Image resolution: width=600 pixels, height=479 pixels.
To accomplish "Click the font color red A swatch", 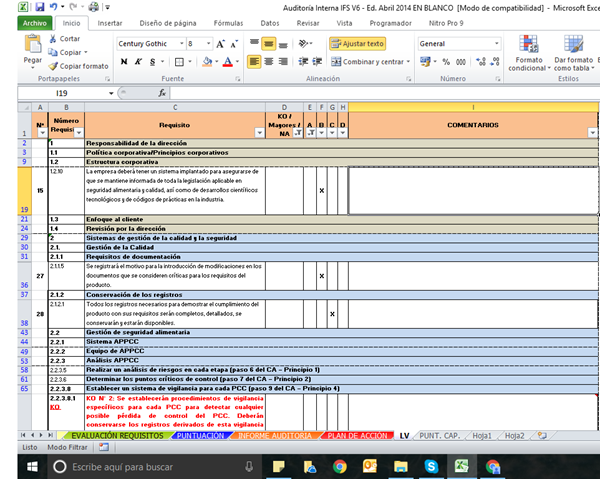I will [228, 61].
